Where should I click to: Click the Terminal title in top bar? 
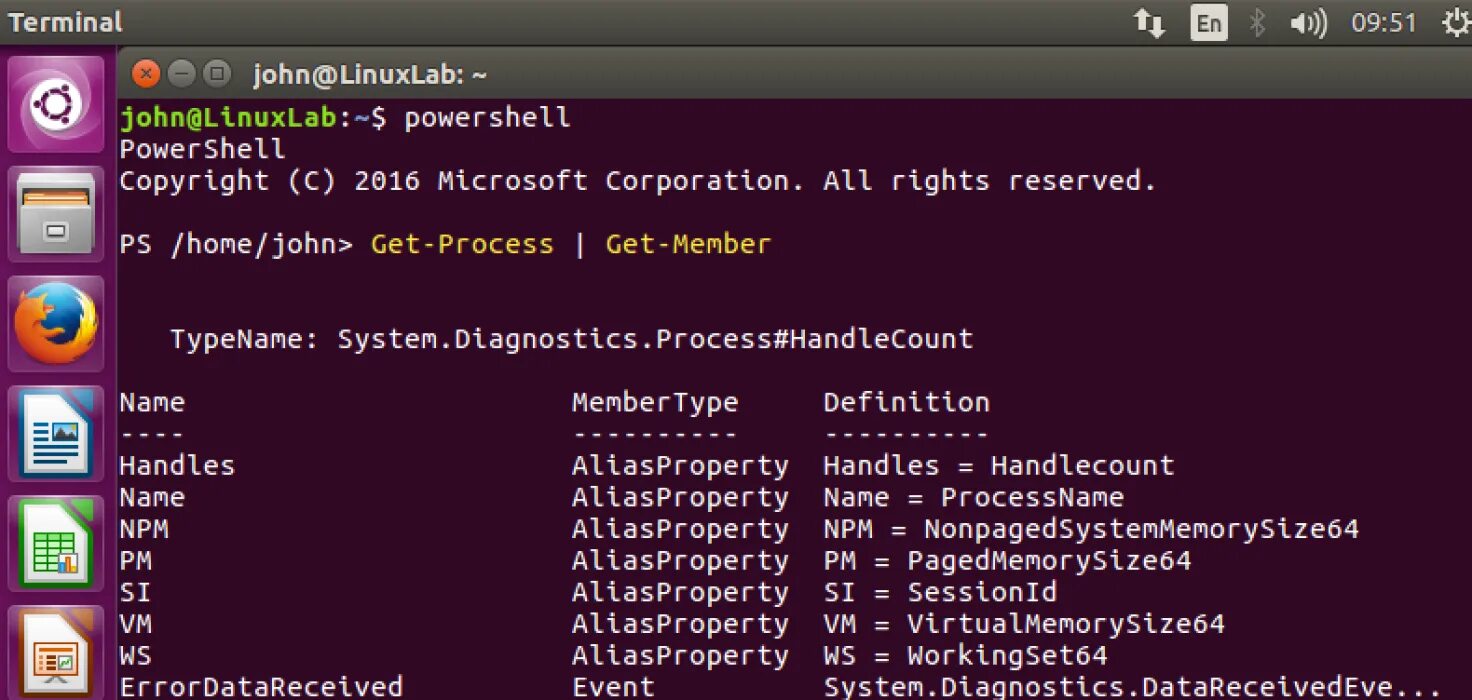tap(65, 23)
